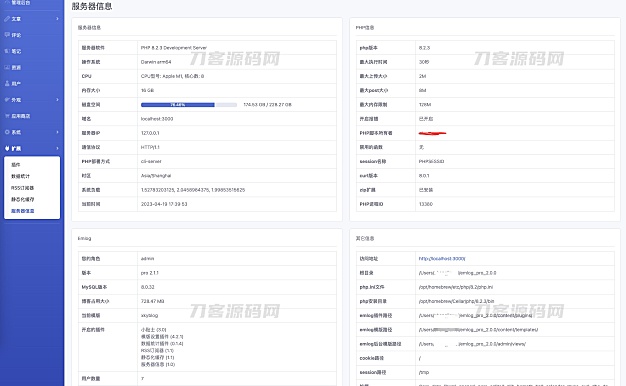Click the comment bubble icon for 评论
This screenshot has height=386, width=626.
tap(7, 35)
